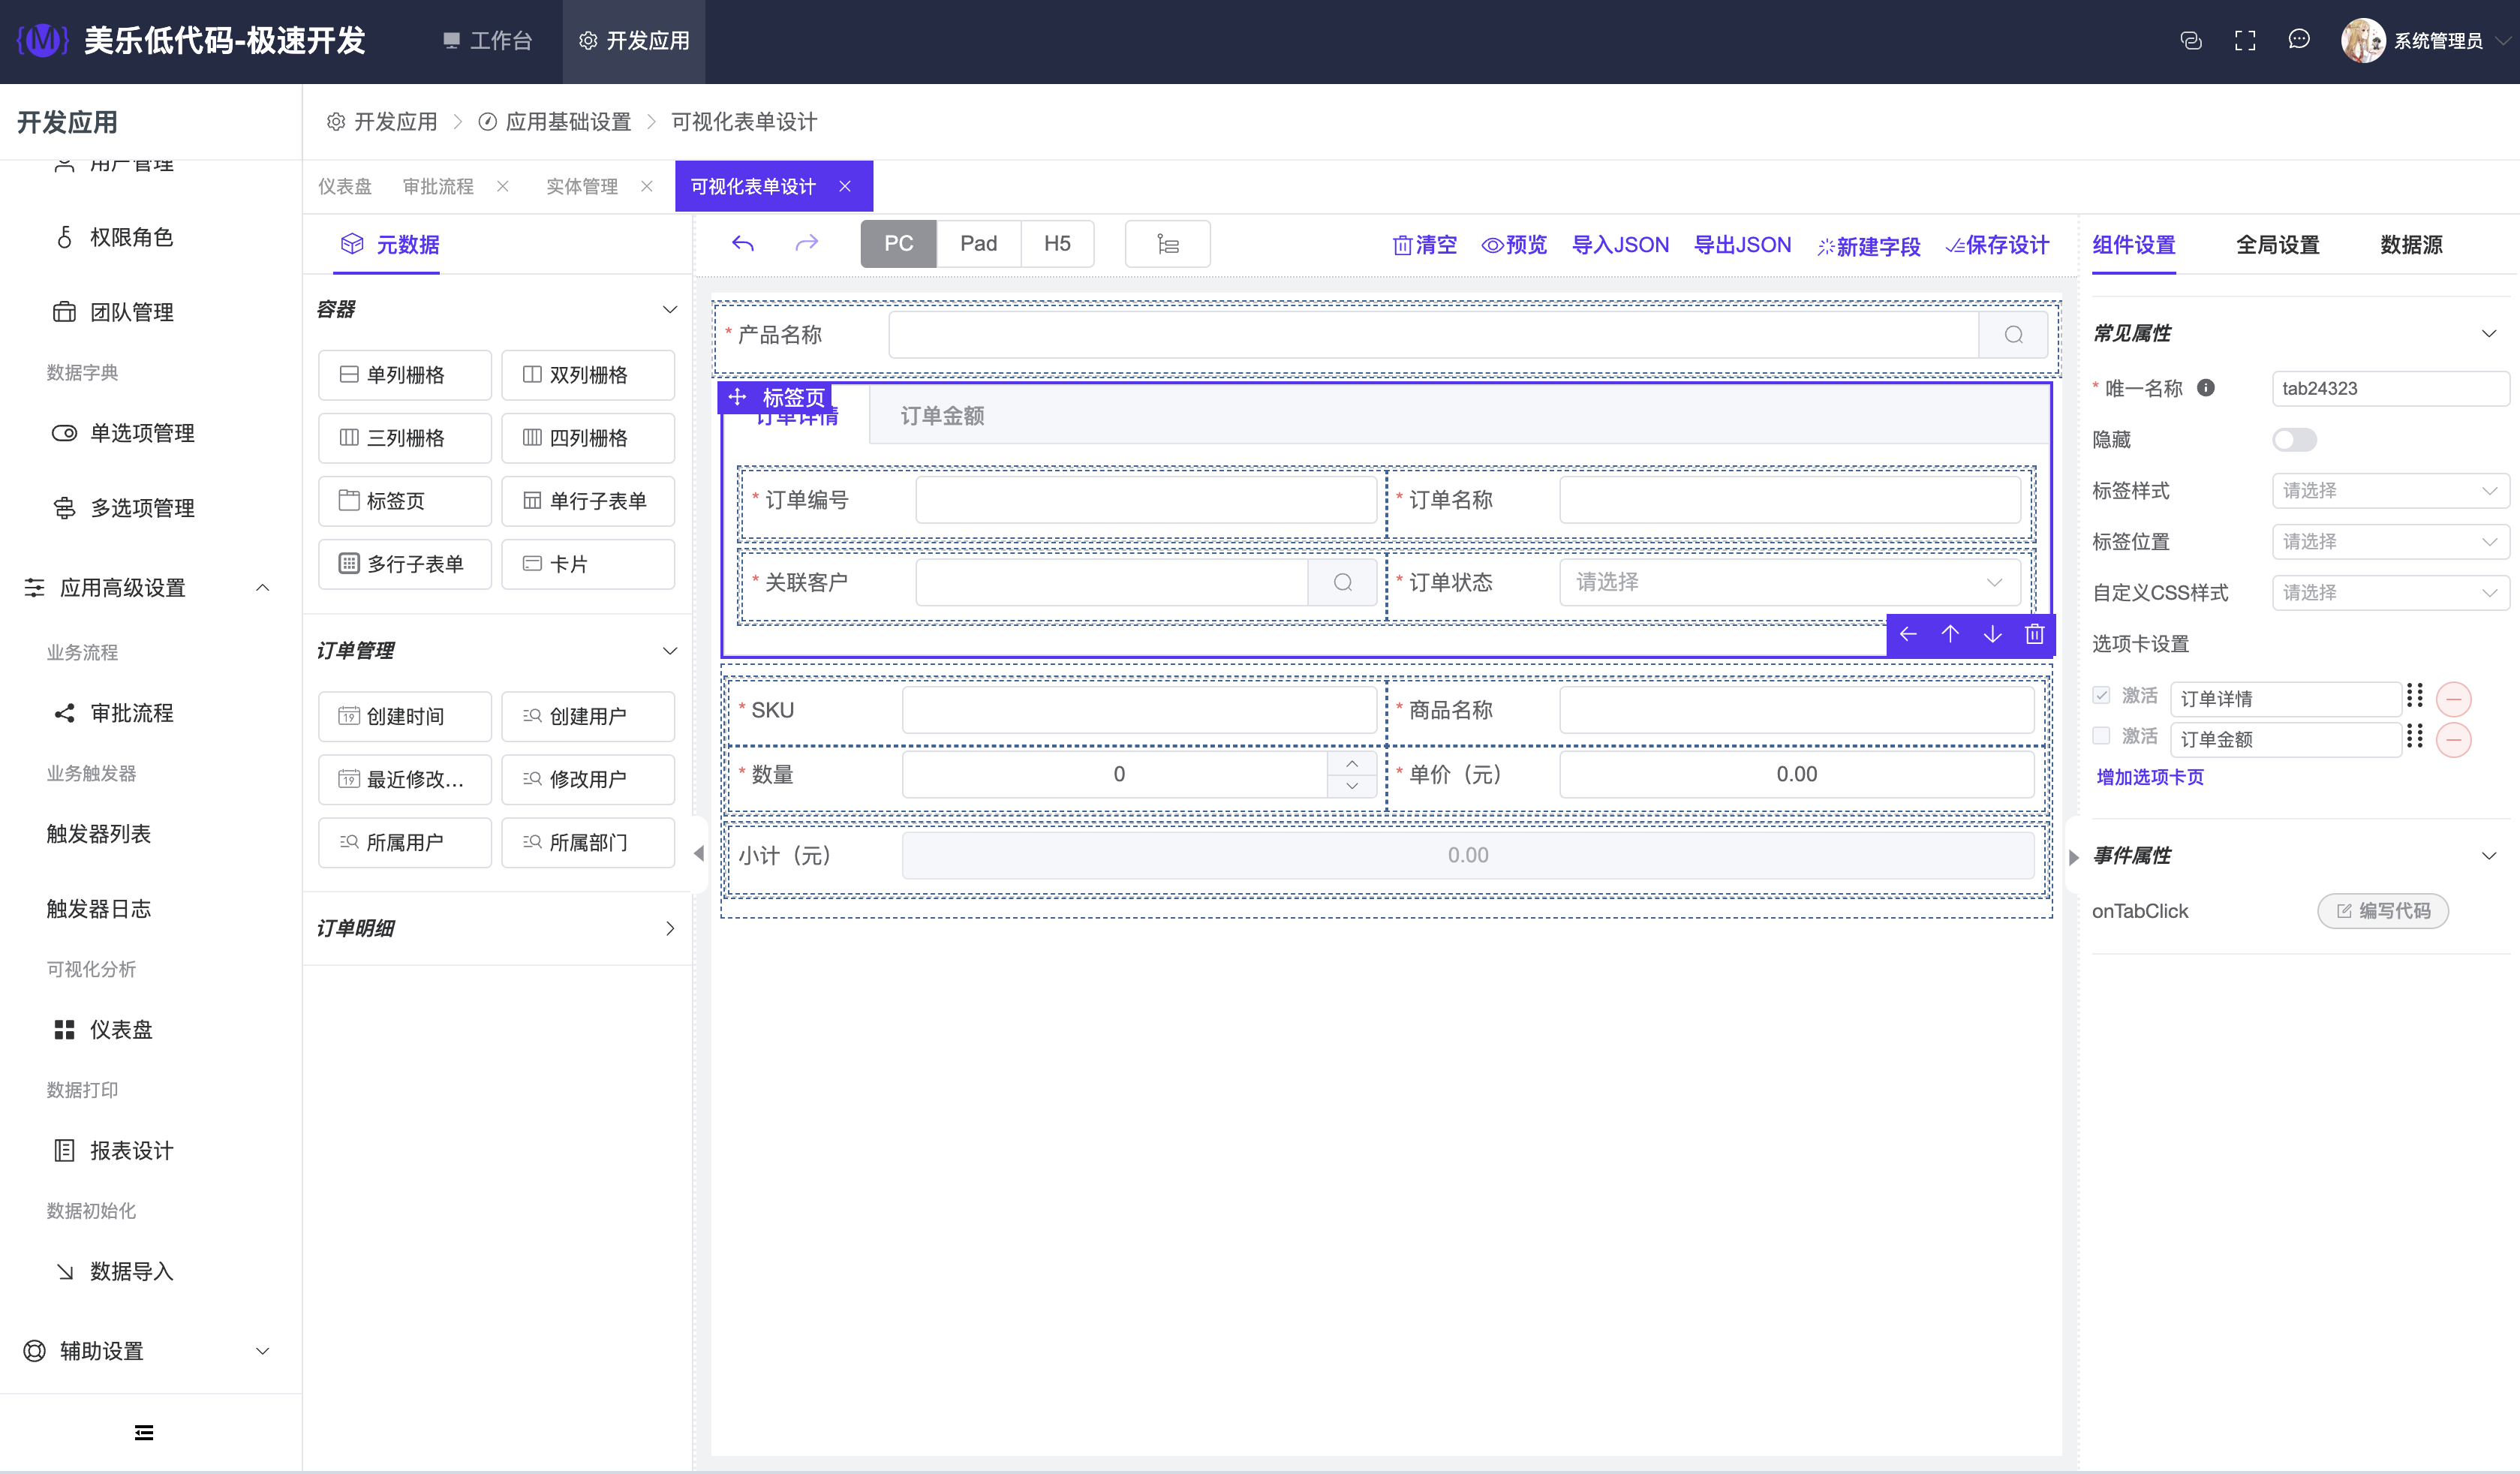This screenshot has height=1474, width=2520.
Task: Click the redo arrow in designer toolbar
Action: [806, 244]
